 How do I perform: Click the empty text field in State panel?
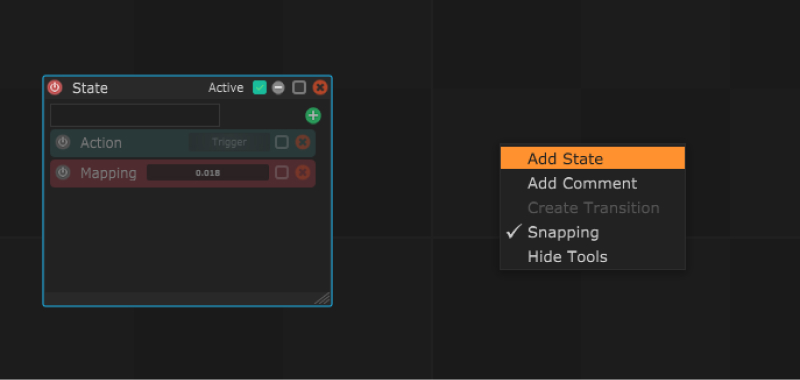point(135,115)
